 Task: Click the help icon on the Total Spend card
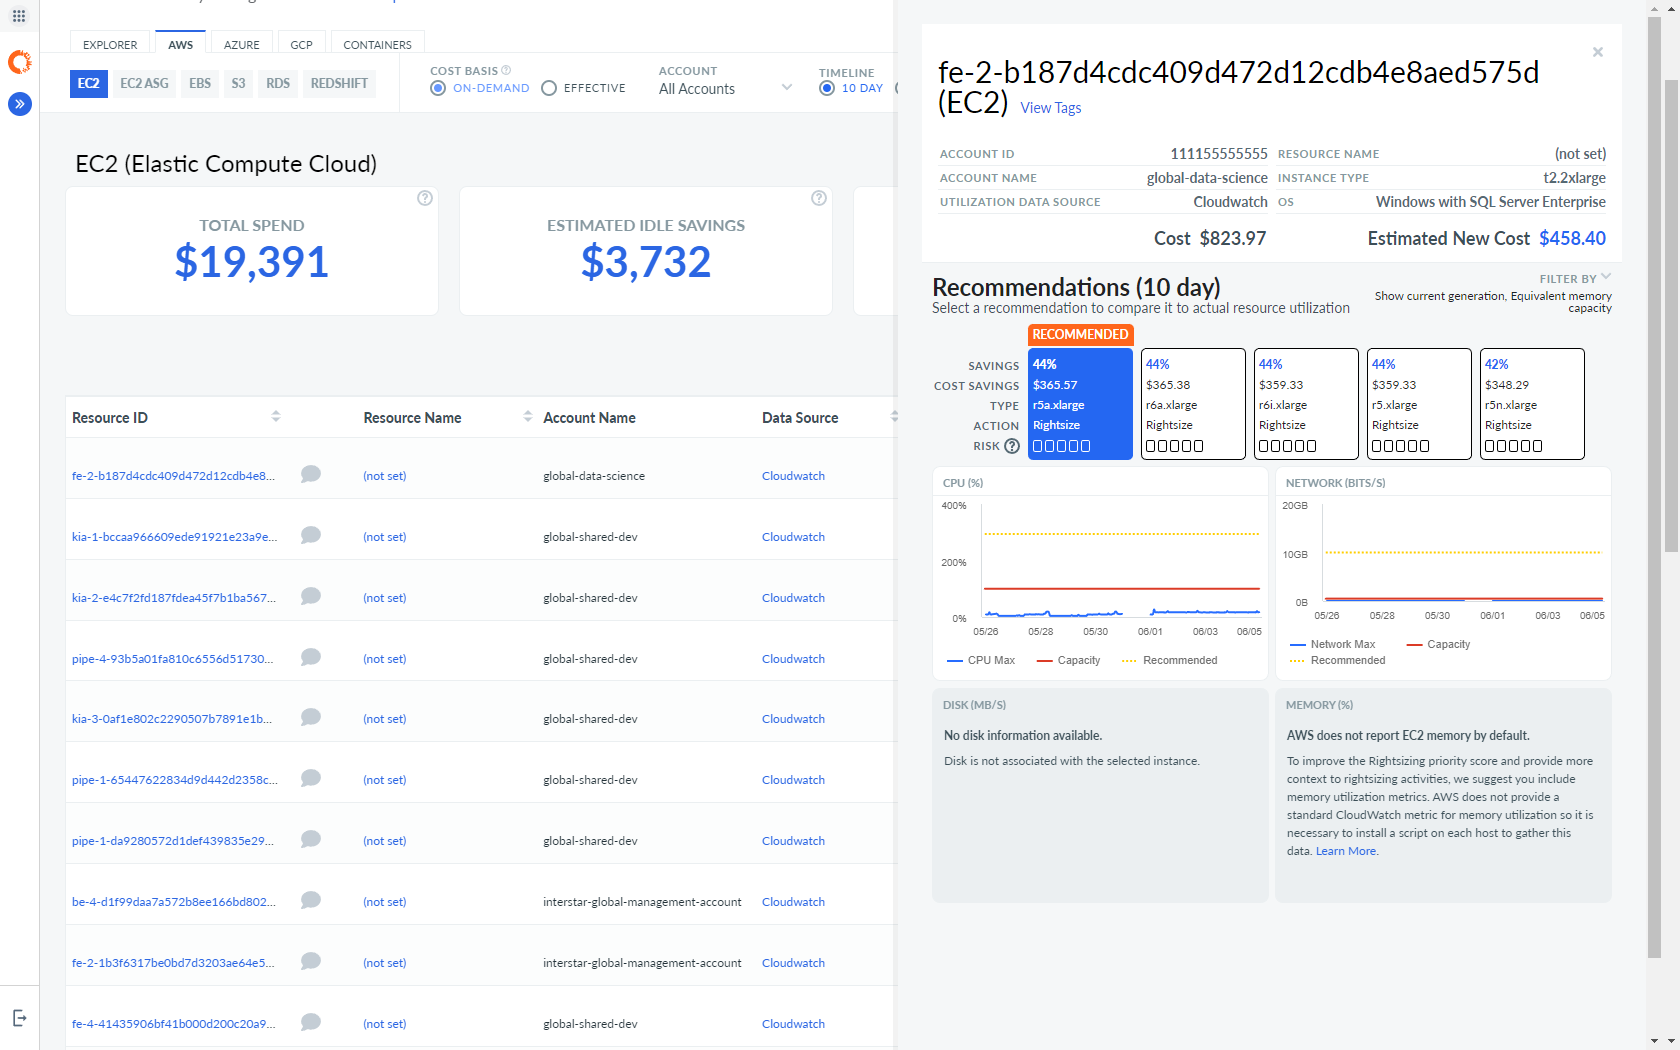click(x=424, y=198)
